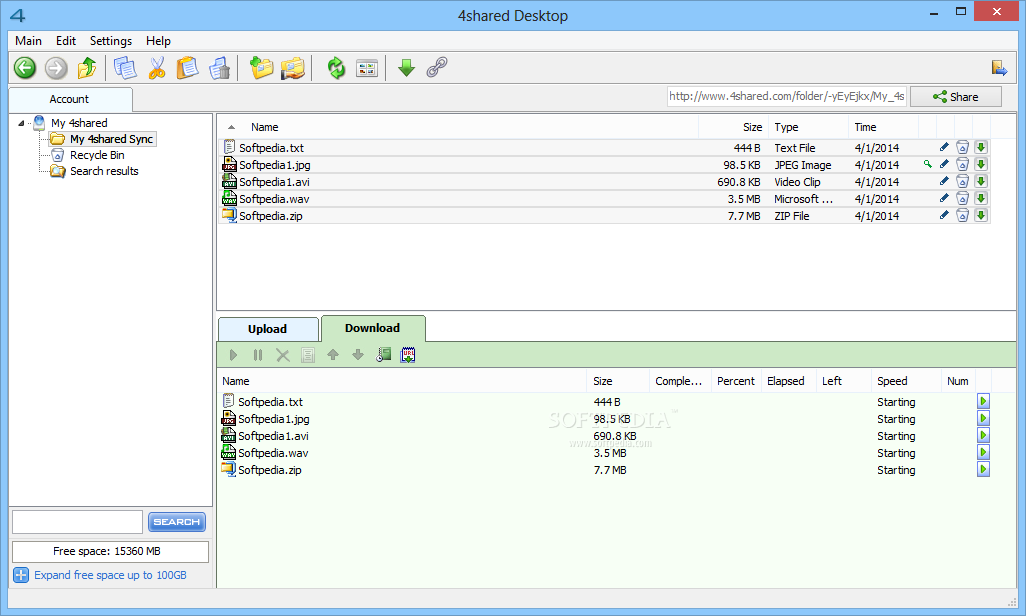Image resolution: width=1026 pixels, height=616 pixels.
Task: Open the Edit menu
Action: [65, 41]
